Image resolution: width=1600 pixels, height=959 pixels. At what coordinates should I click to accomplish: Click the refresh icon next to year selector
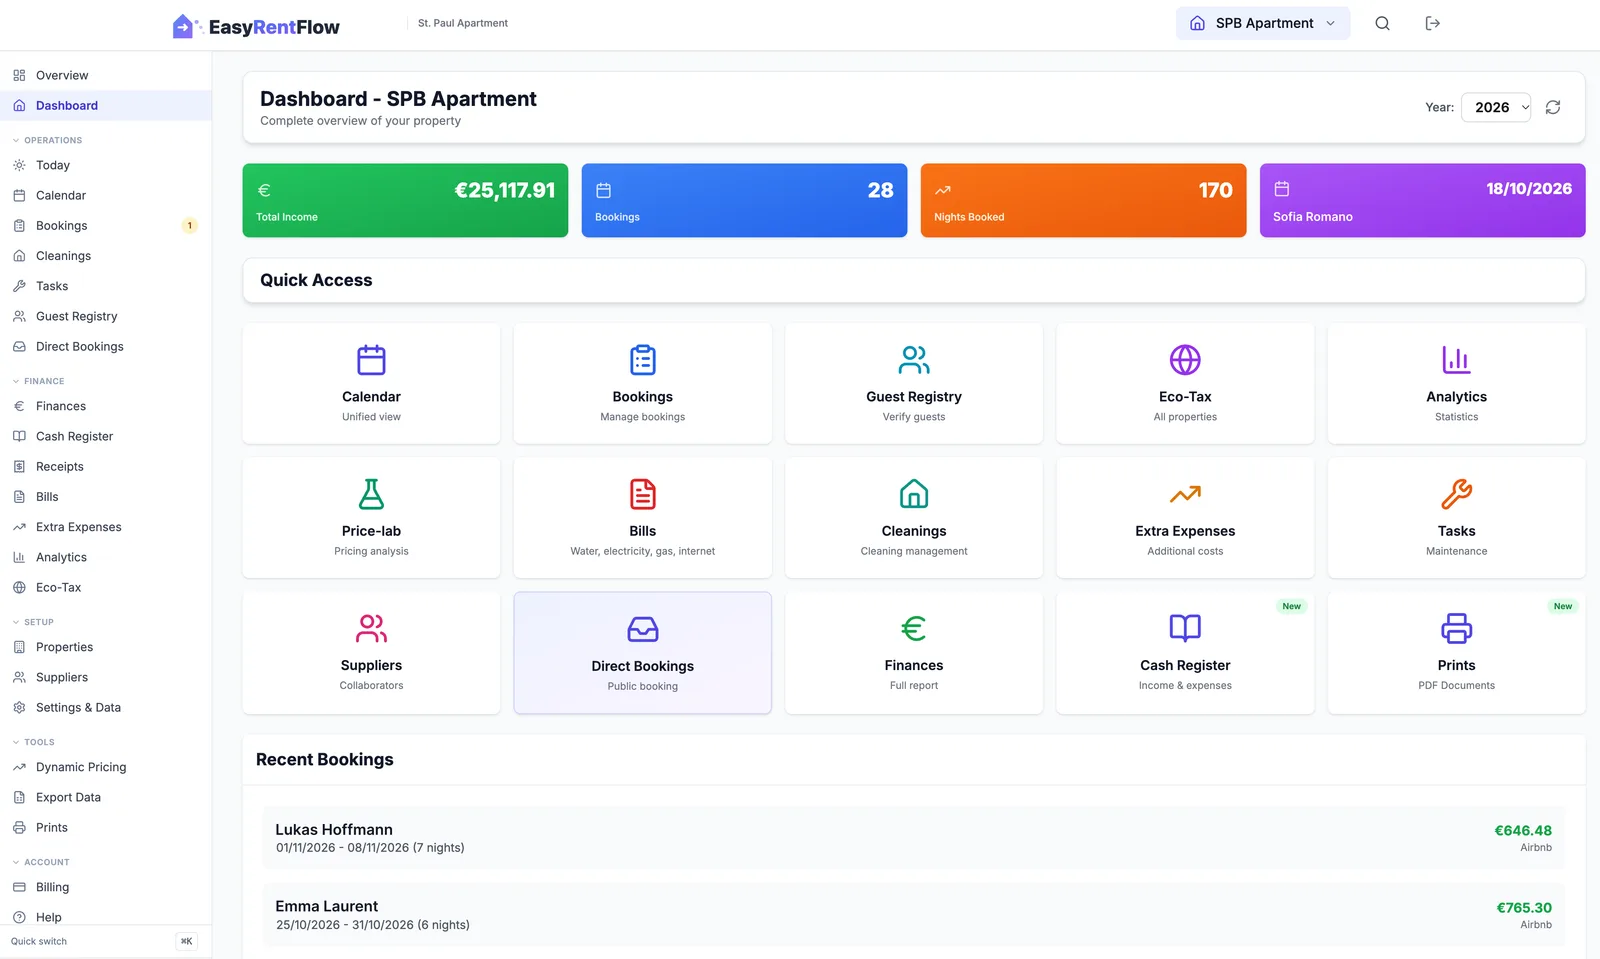point(1553,107)
